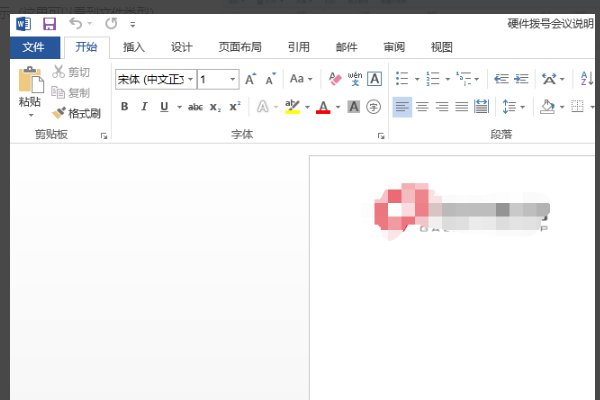Screen dimensions: 600x400
Task: Switch to the 插入 (Insert) tab
Action: pos(134,47)
